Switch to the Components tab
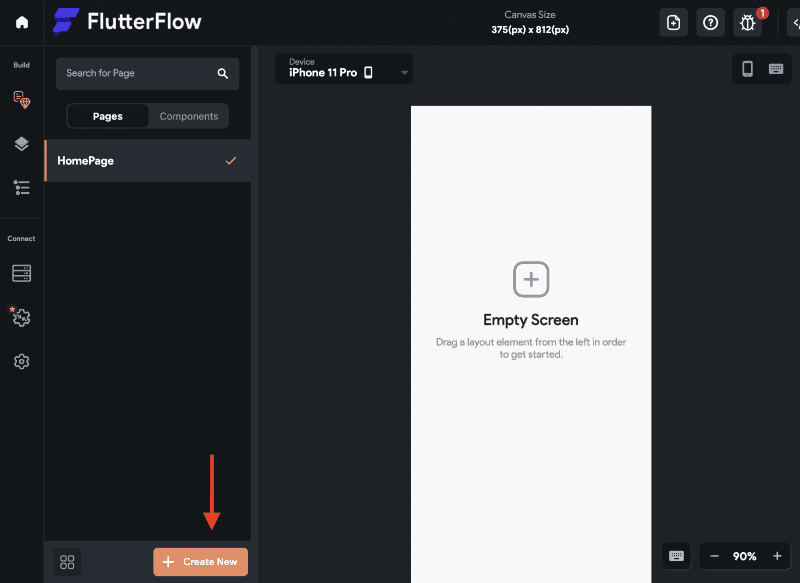The image size is (800, 583). (189, 116)
